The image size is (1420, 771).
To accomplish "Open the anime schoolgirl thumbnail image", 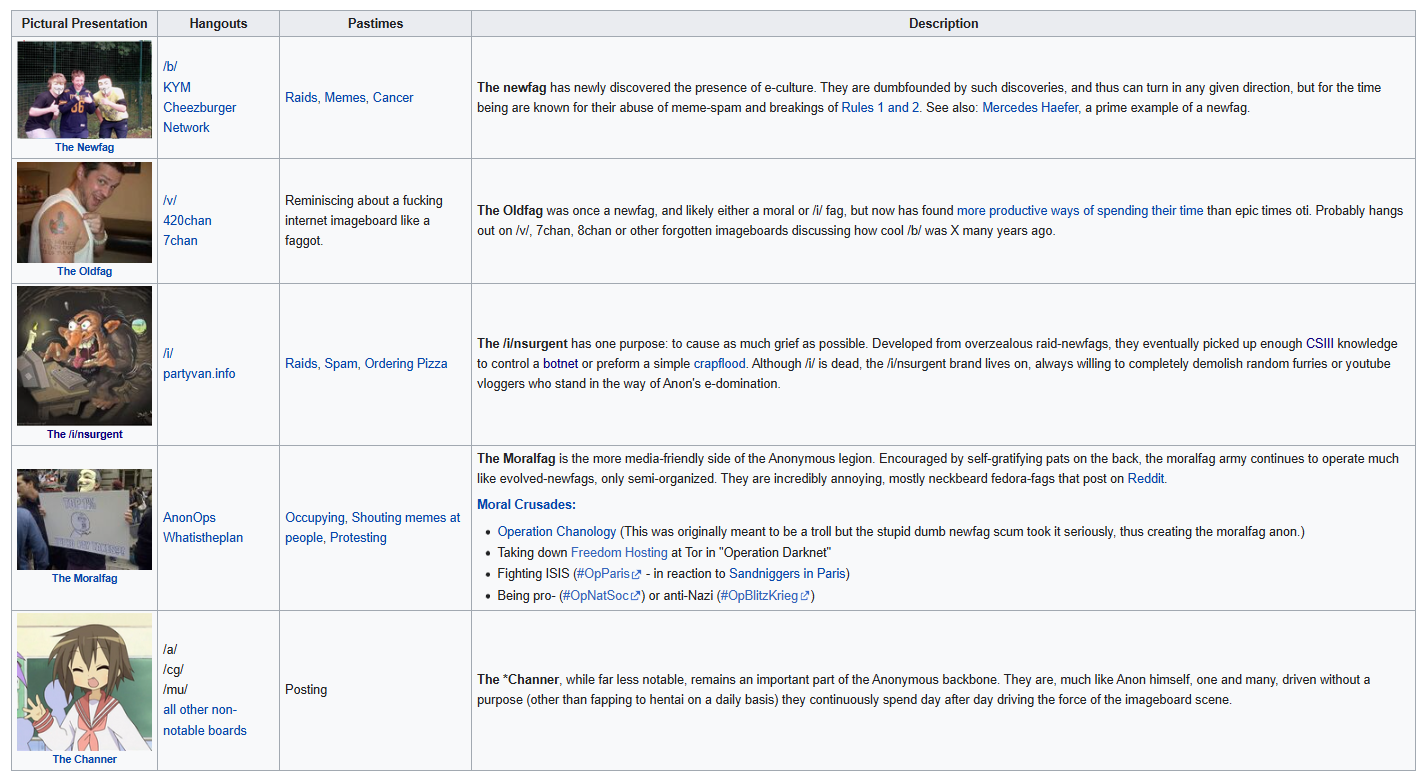I will (x=85, y=682).
